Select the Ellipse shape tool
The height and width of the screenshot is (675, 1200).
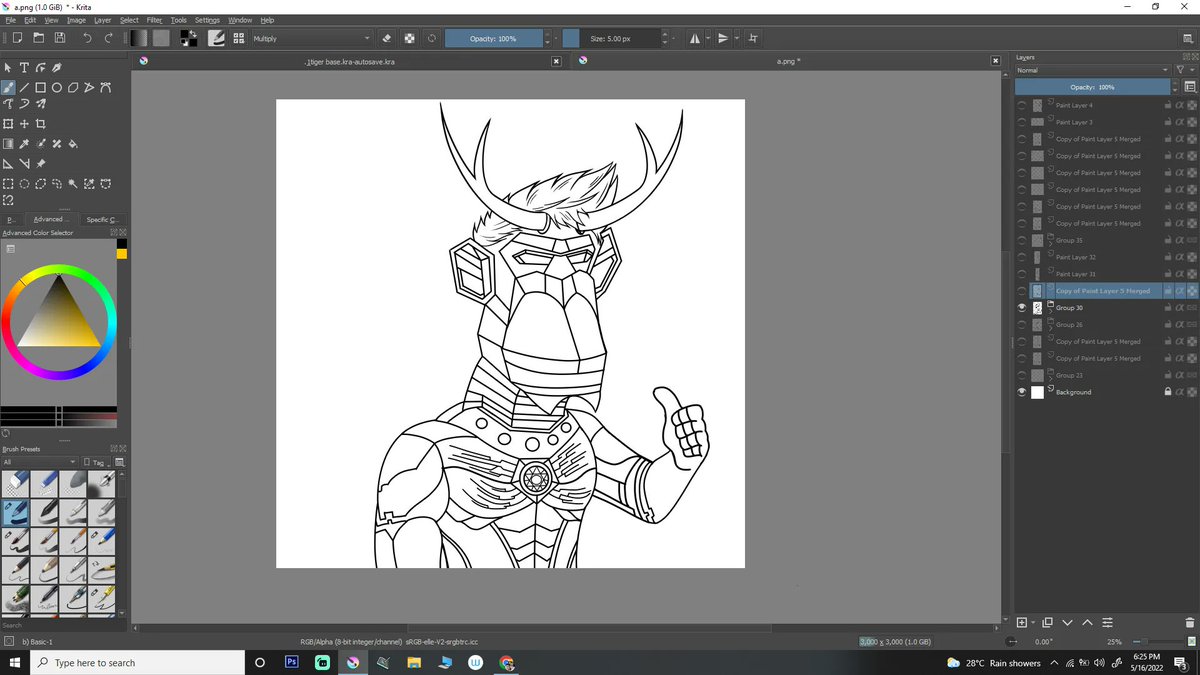57,87
